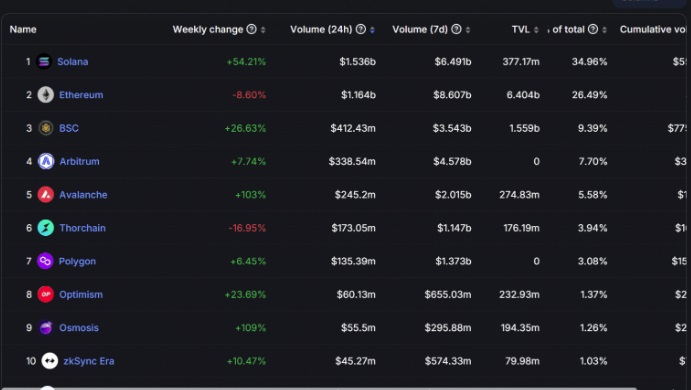Image resolution: width=691 pixels, height=390 pixels.
Task: Click the Optimism OP logo icon
Action: point(45,294)
